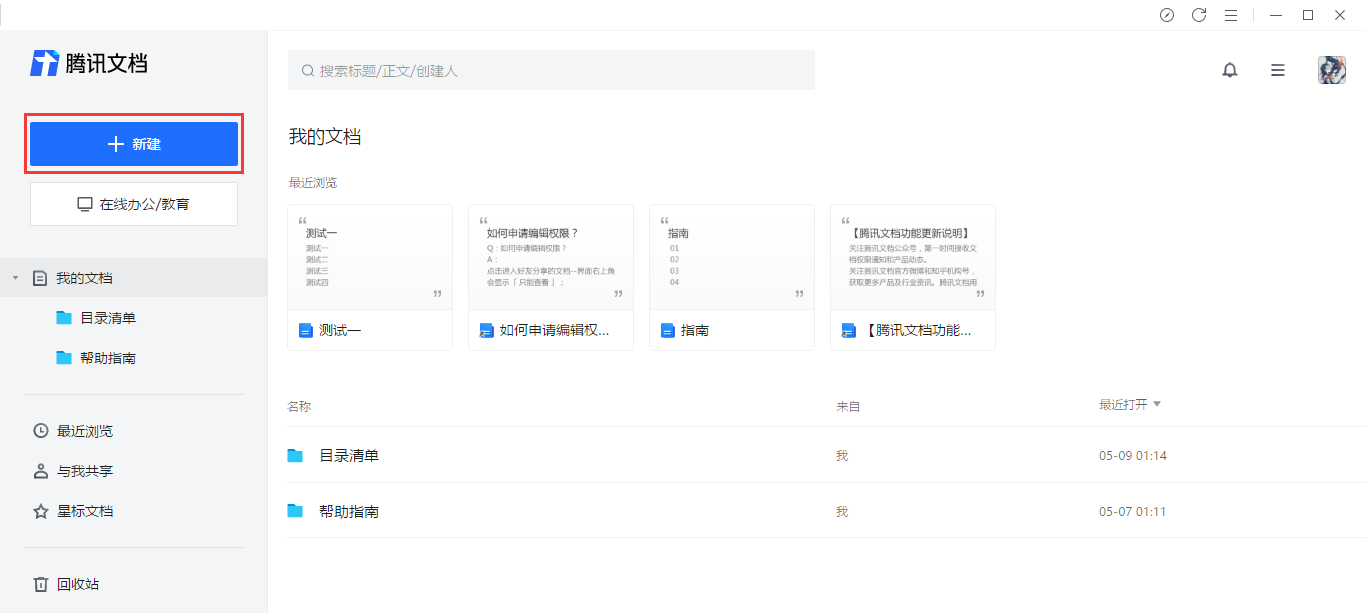Viewport: 1366px width, 613px height.
Task: Click the plus icon in 新建
Action: 115,144
